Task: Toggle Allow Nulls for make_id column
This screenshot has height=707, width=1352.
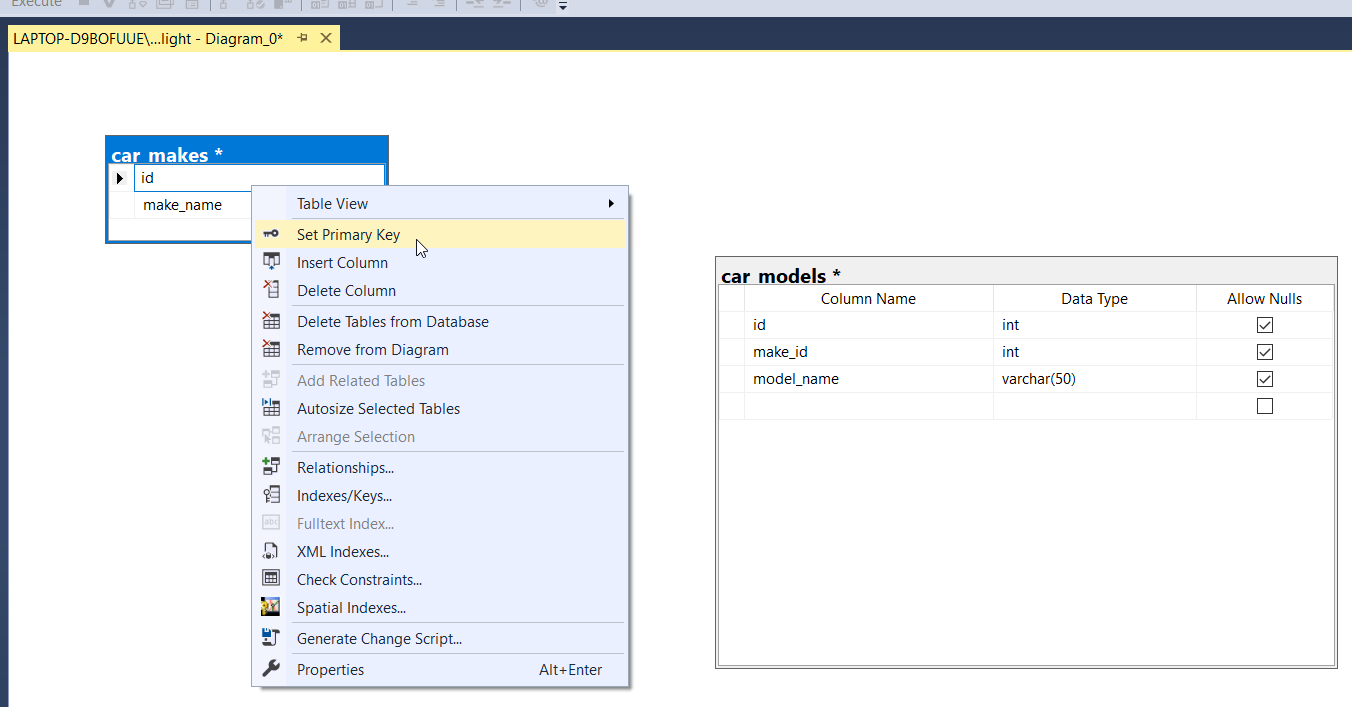Action: (x=1264, y=352)
